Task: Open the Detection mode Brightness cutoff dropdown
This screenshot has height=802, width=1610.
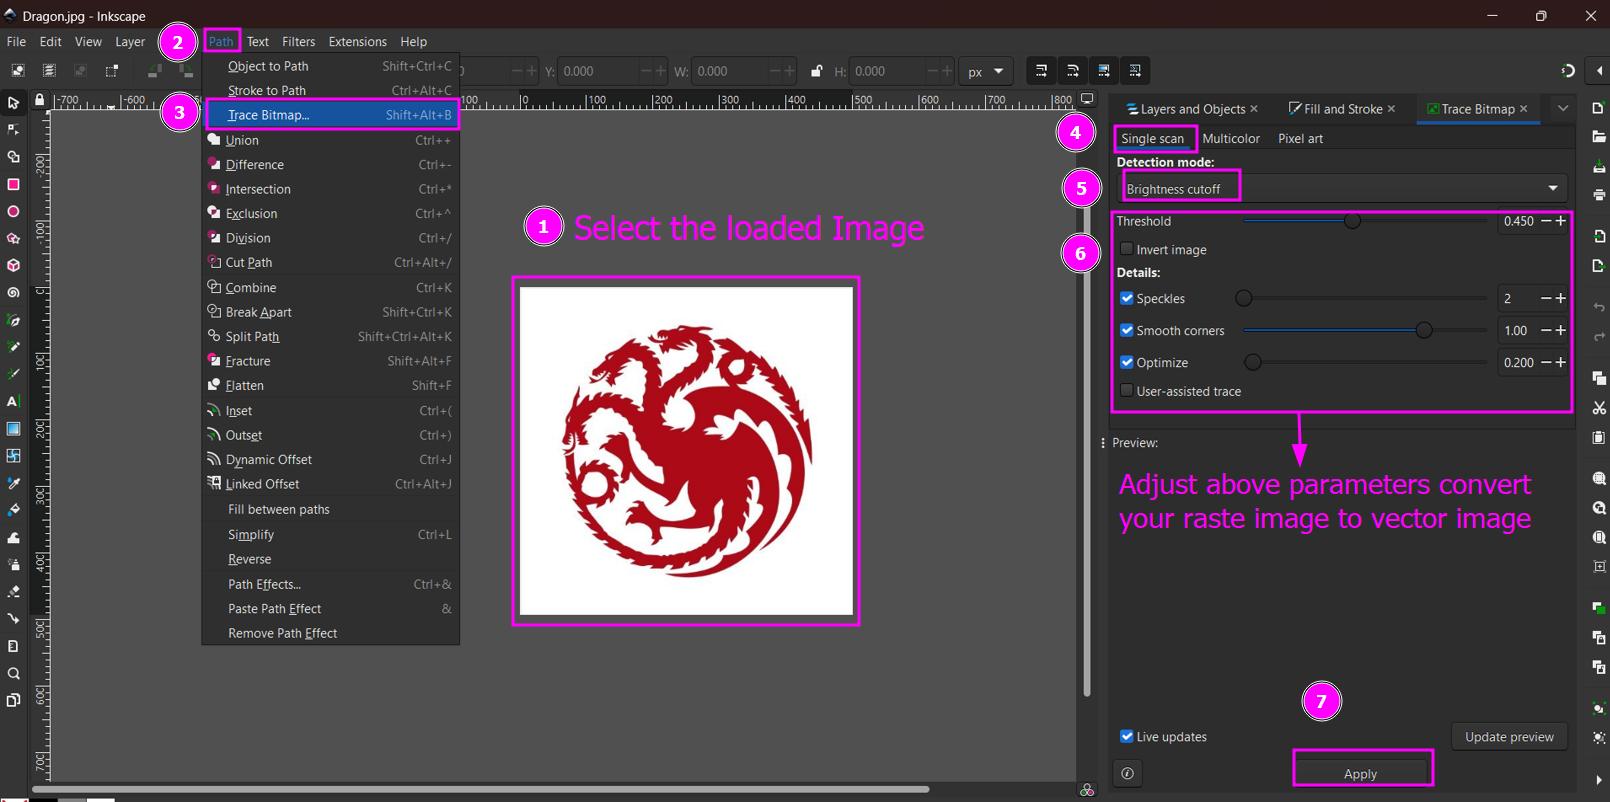Action: [1342, 188]
